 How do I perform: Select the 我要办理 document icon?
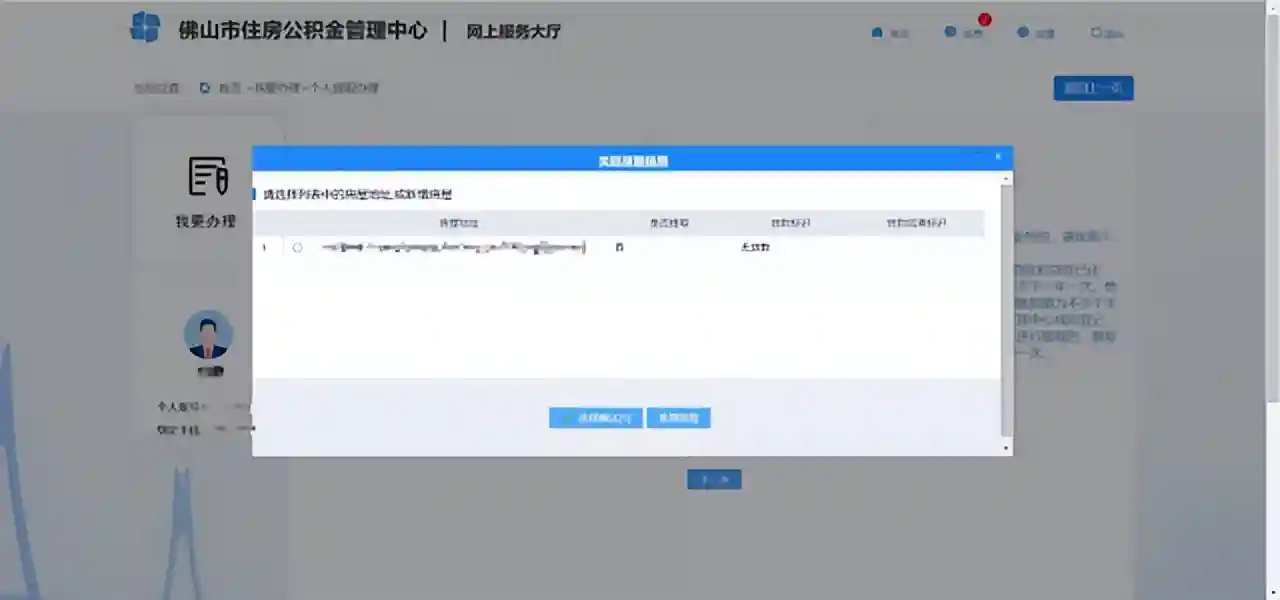click(207, 176)
